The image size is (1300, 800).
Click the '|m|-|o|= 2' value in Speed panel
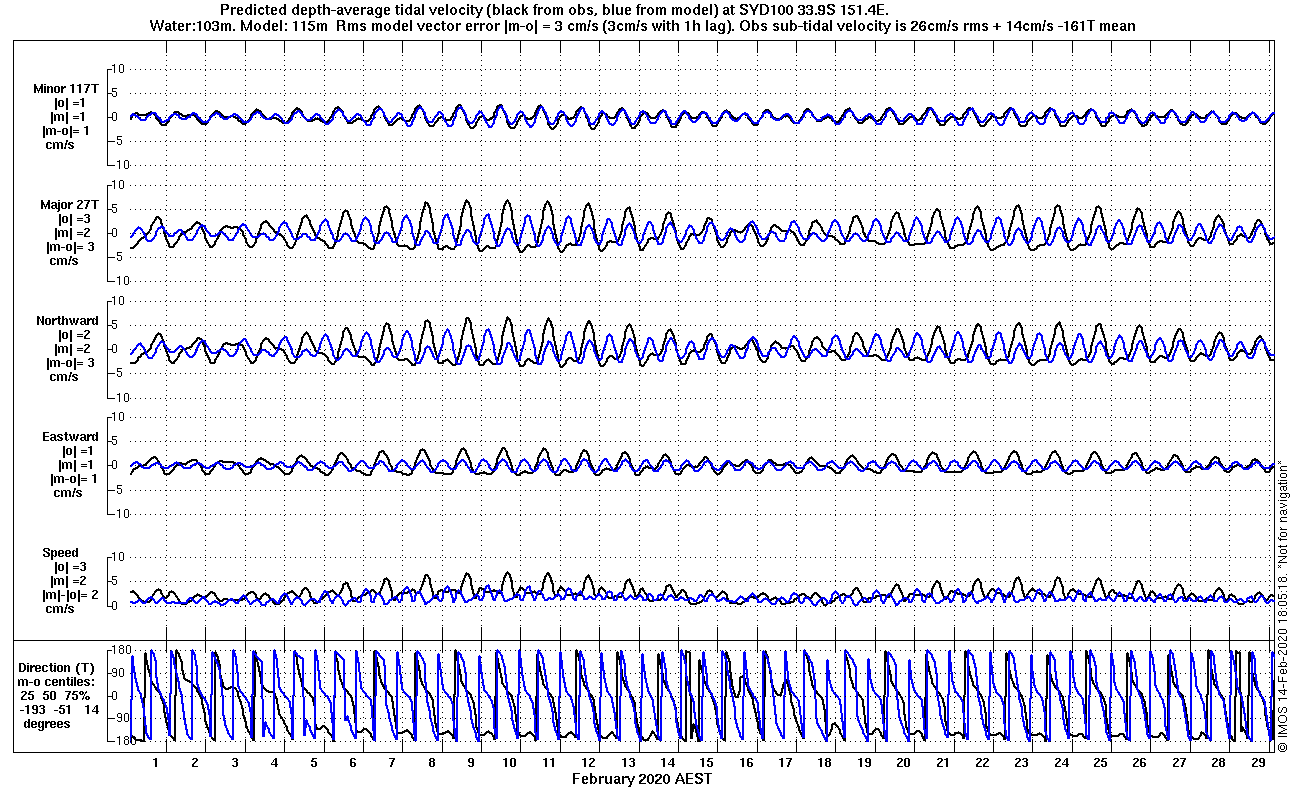(x=68, y=595)
